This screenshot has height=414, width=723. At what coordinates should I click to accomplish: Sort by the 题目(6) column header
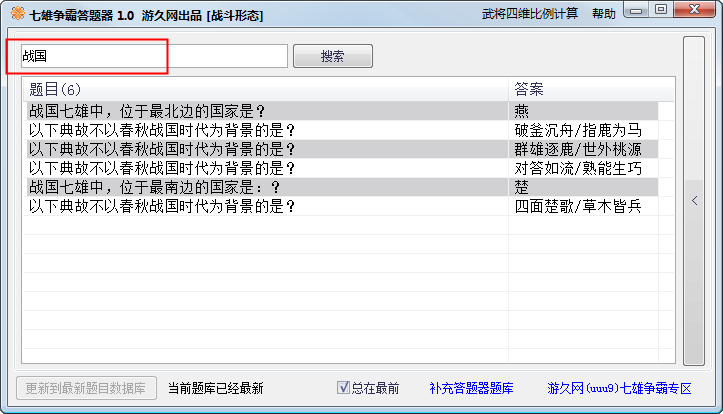[266, 89]
